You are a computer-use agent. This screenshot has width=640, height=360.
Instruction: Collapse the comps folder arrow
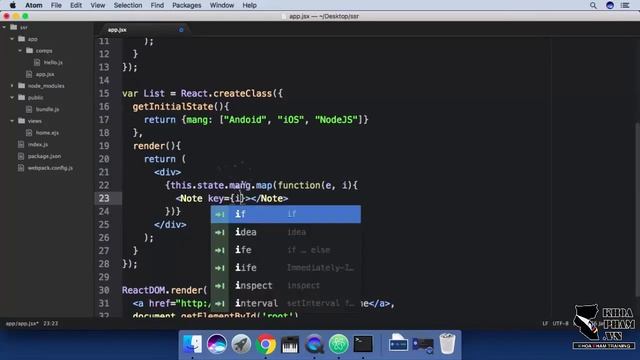click(x=20, y=51)
